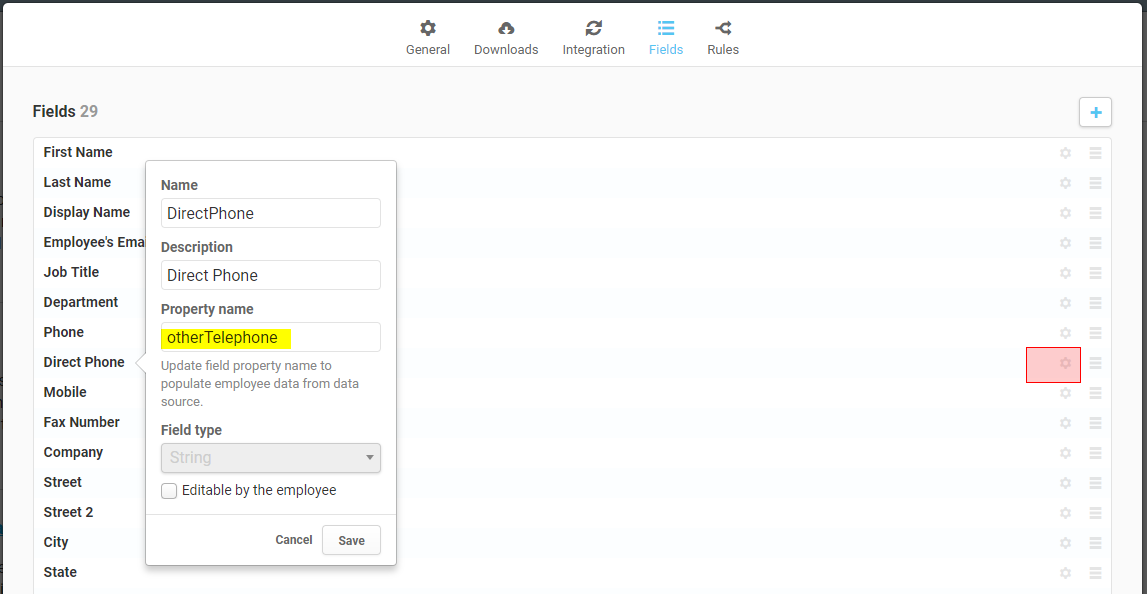Viewport: 1147px width, 594px height.
Task: Select the Company field label
Action: tap(73, 452)
